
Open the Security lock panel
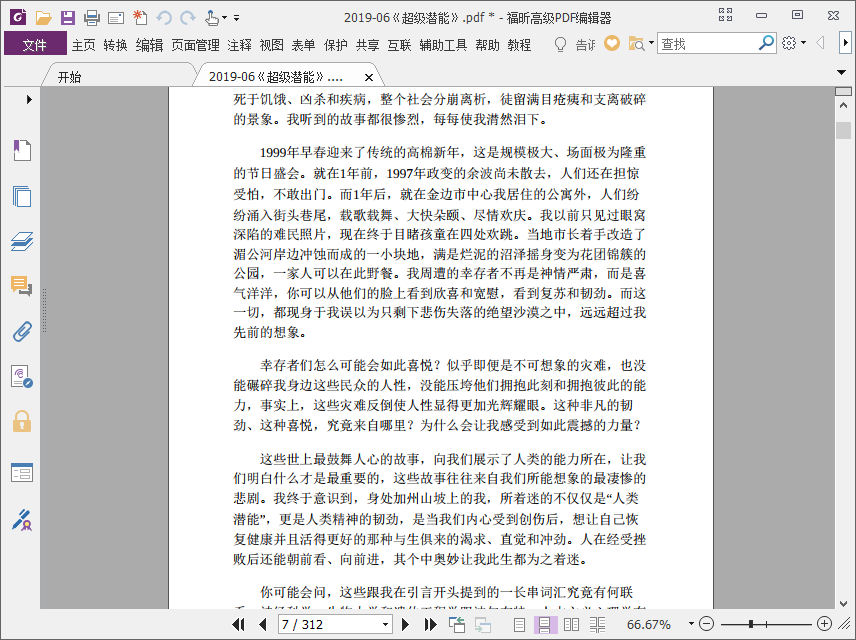point(22,422)
